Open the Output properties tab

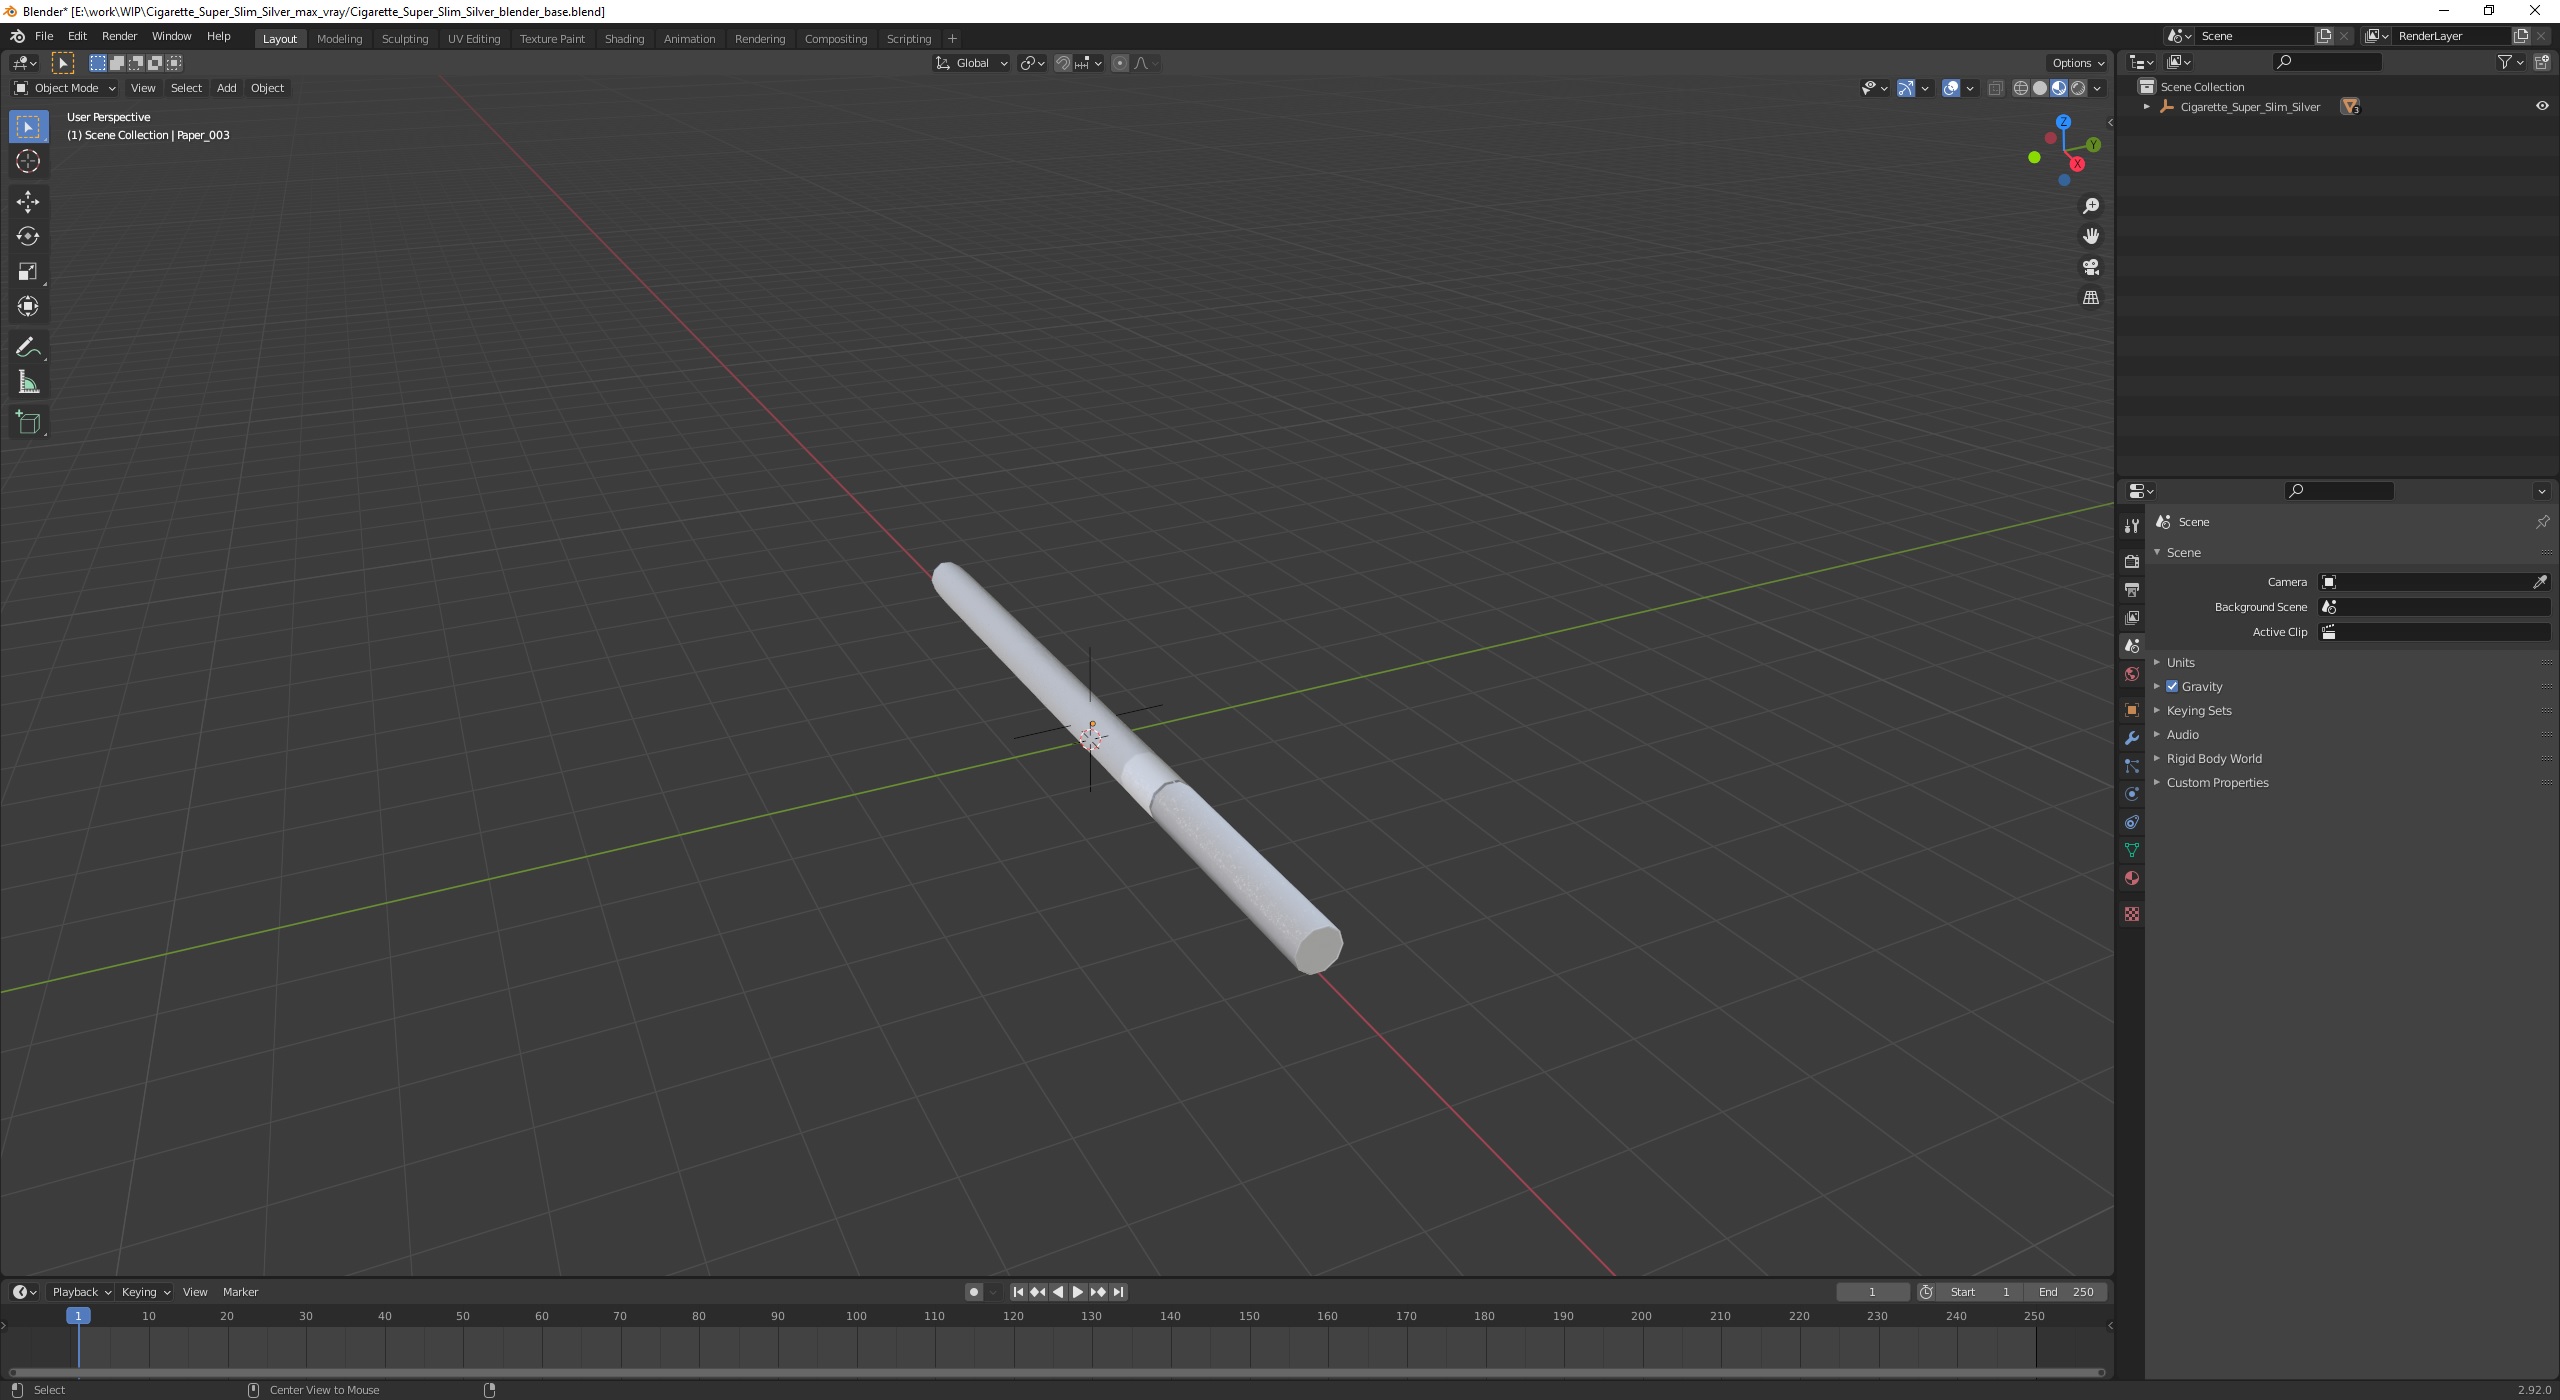(x=2132, y=590)
